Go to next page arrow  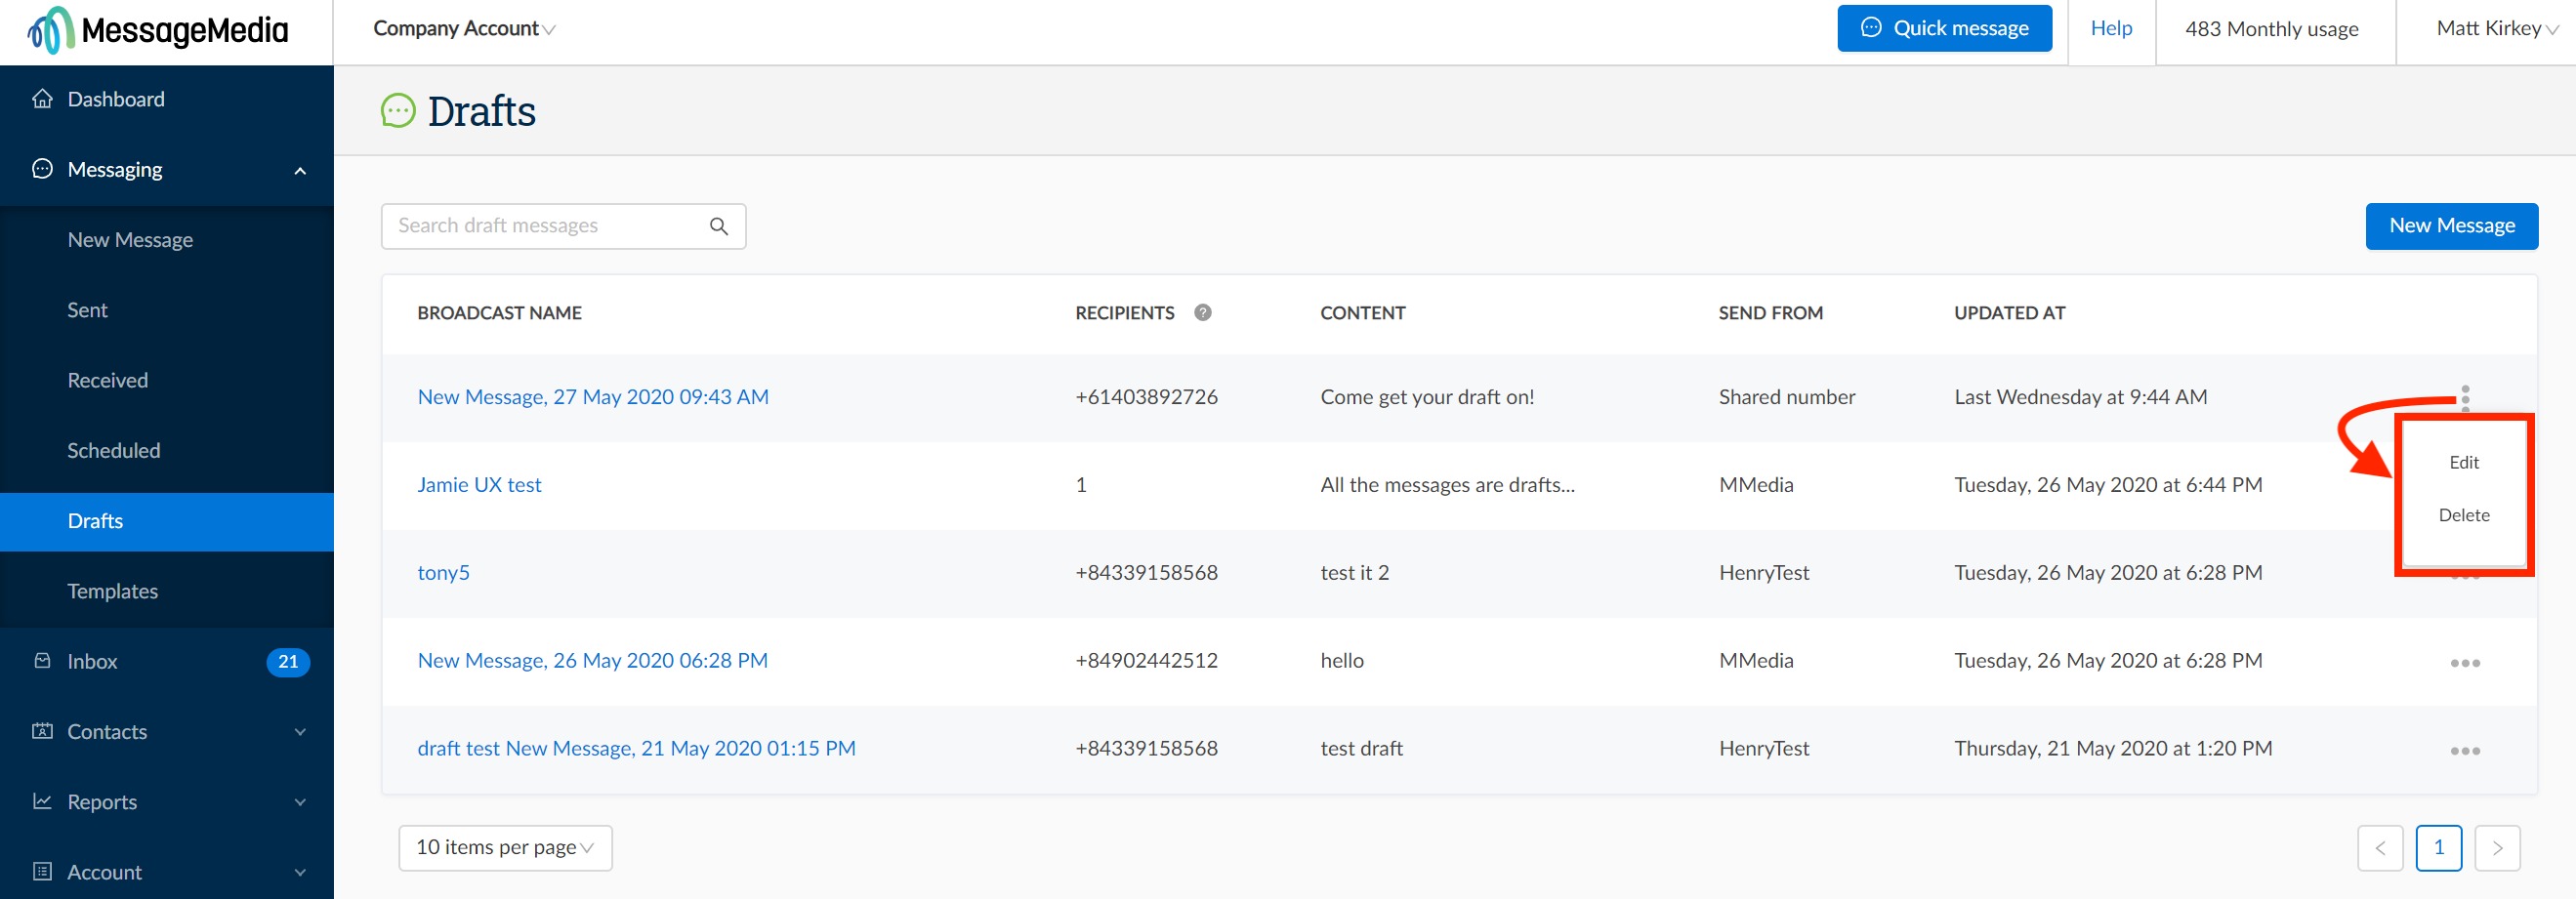(2497, 848)
